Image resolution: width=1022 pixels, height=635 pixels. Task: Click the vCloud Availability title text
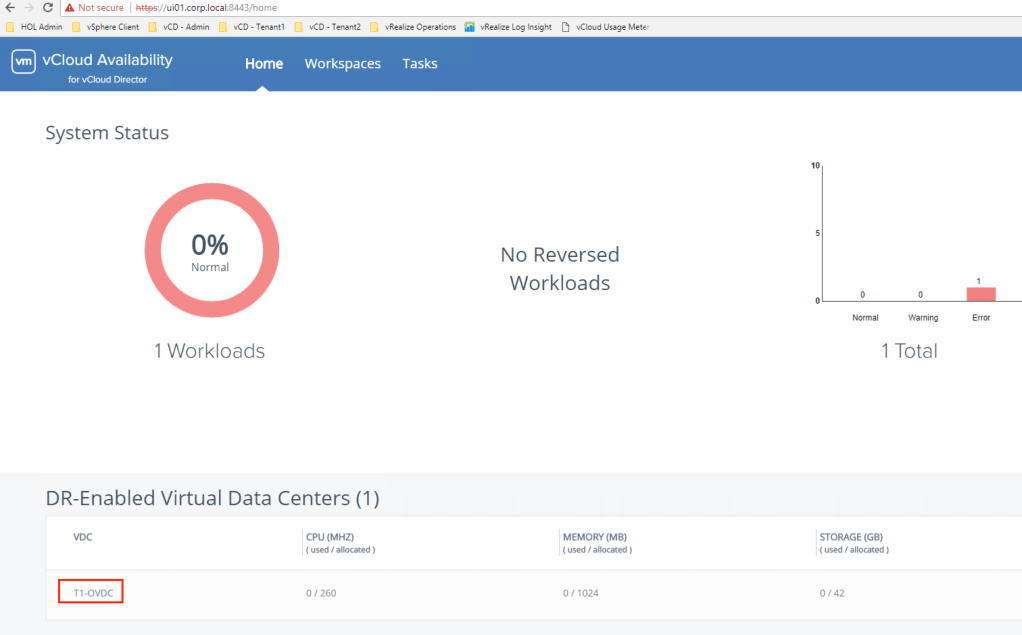[107, 60]
